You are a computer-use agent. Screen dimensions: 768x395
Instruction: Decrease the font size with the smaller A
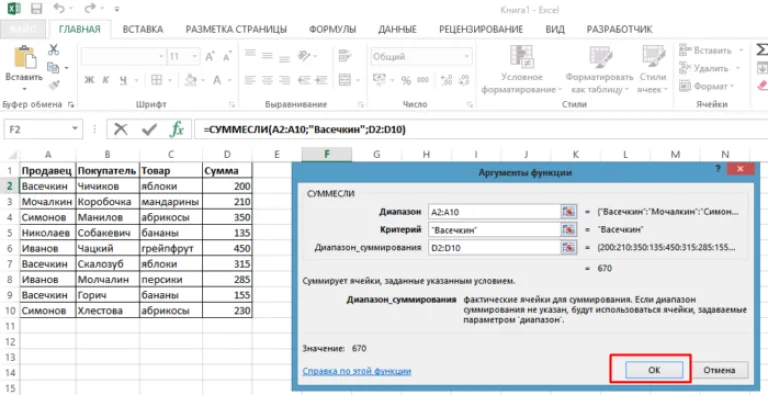(227, 57)
